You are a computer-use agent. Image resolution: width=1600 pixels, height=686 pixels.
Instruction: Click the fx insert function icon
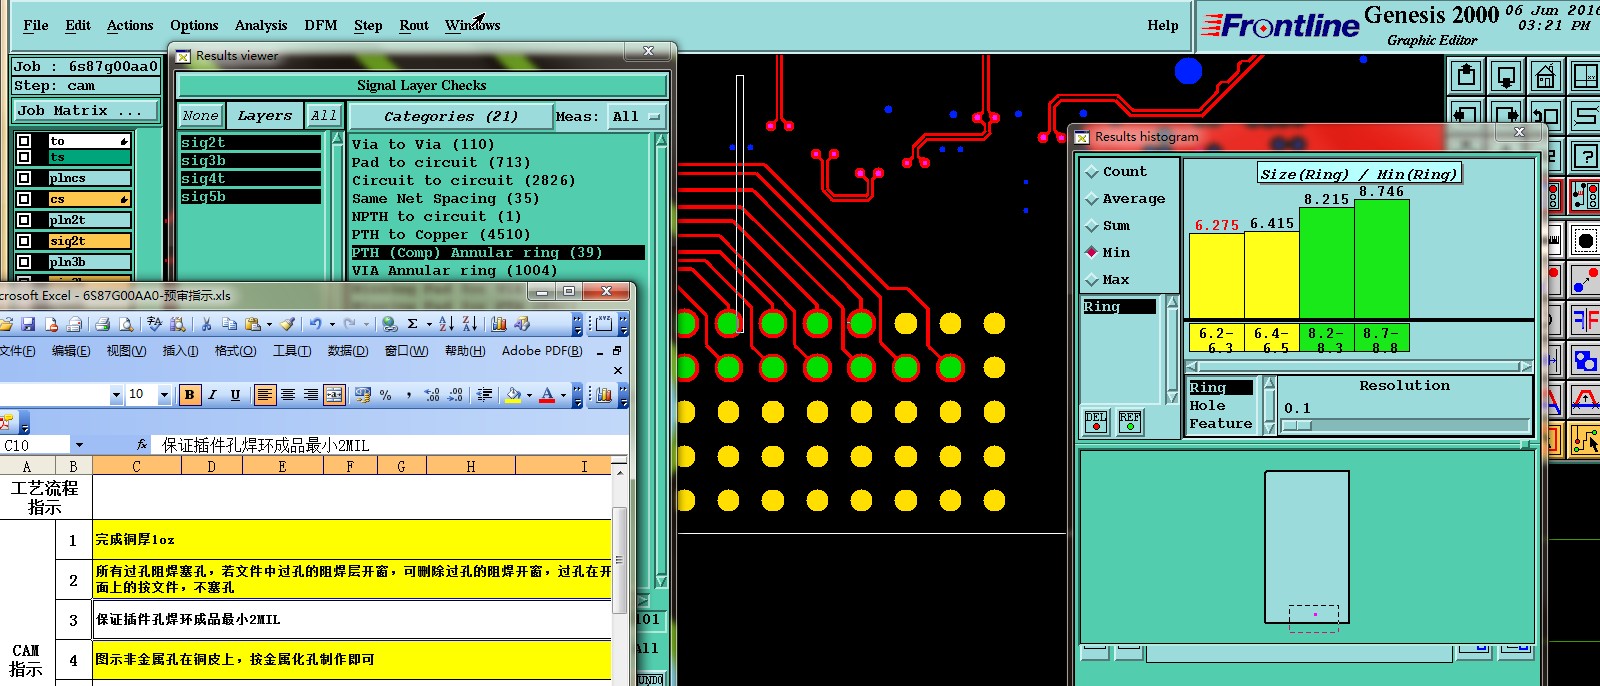(141, 445)
